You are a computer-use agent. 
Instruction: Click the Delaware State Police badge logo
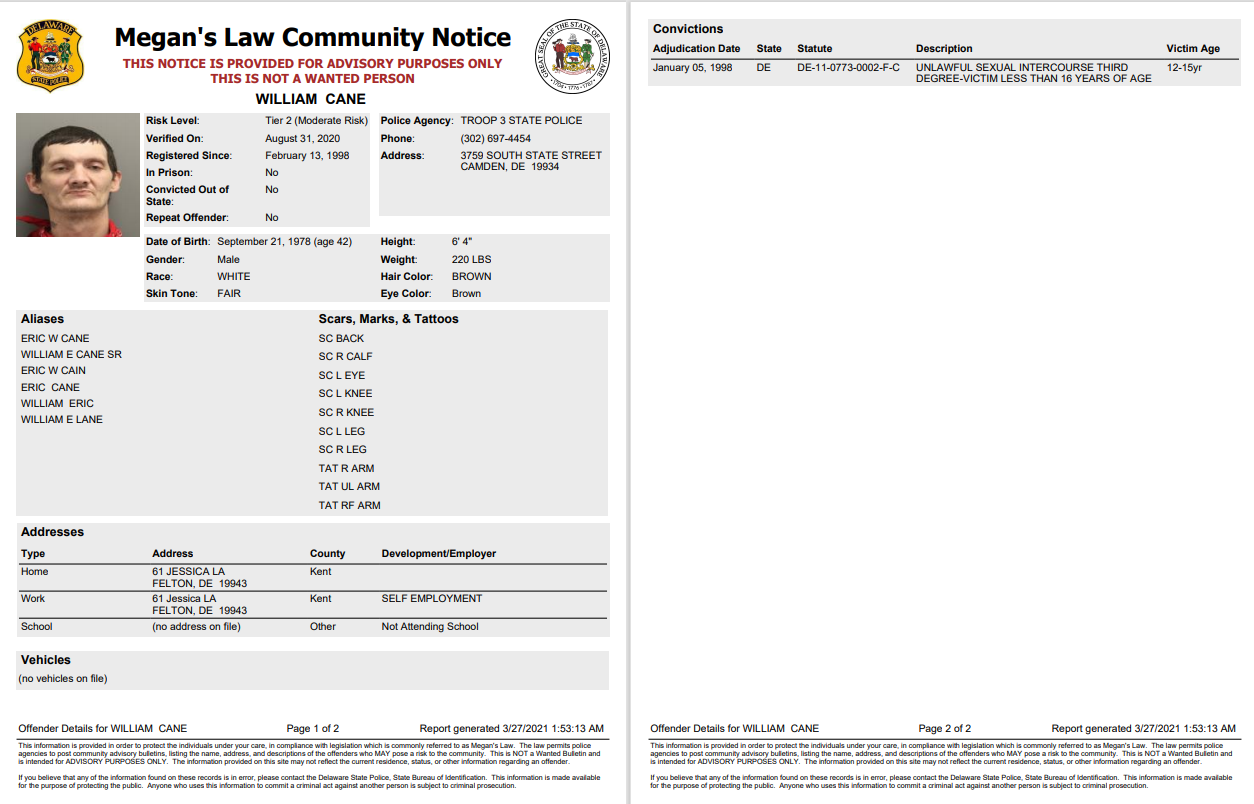pyautogui.click(x=50, y=57)
